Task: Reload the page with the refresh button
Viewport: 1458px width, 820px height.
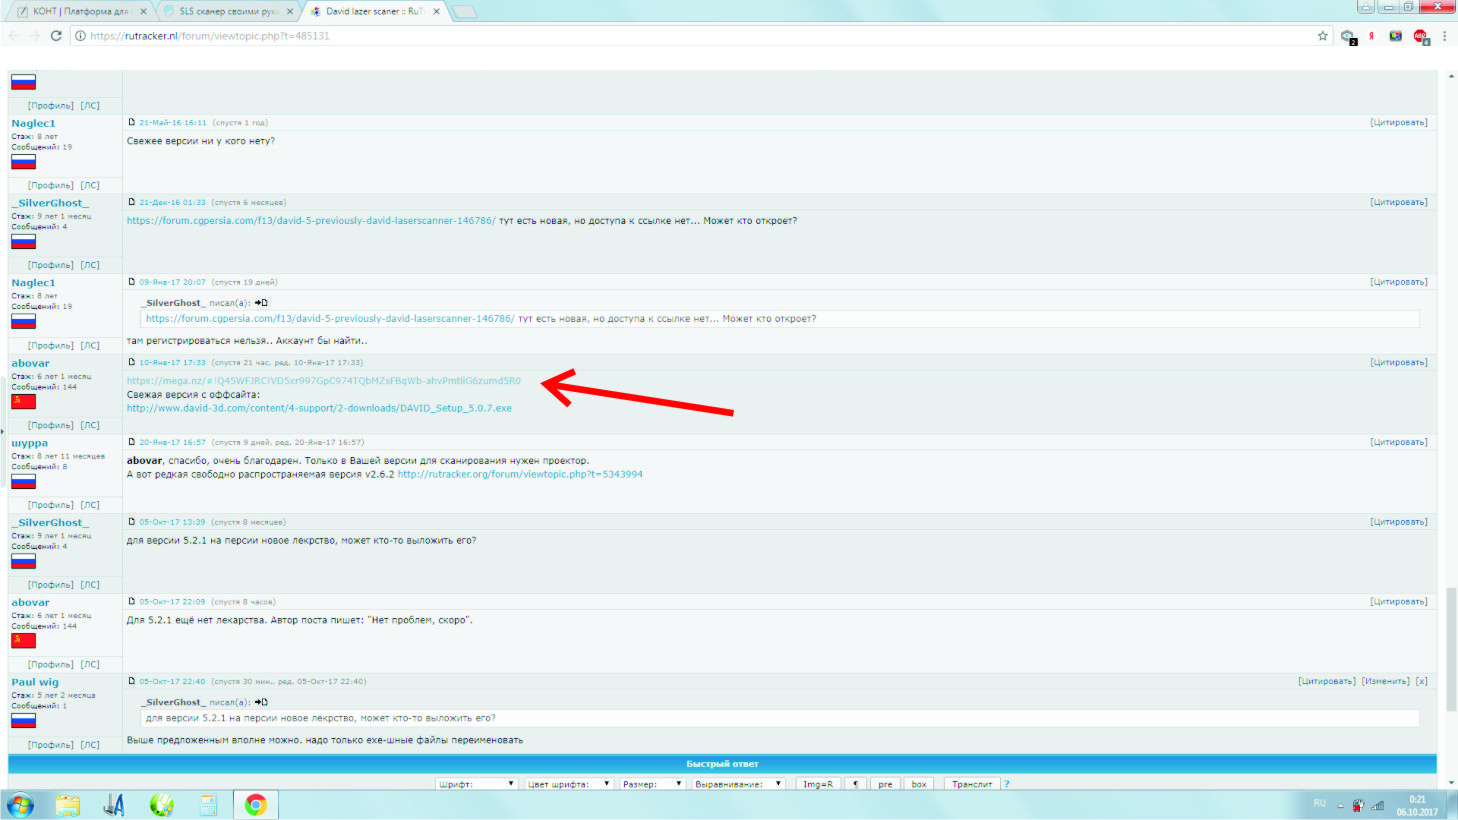Action: pyautogui.click(x=56, y=36)
